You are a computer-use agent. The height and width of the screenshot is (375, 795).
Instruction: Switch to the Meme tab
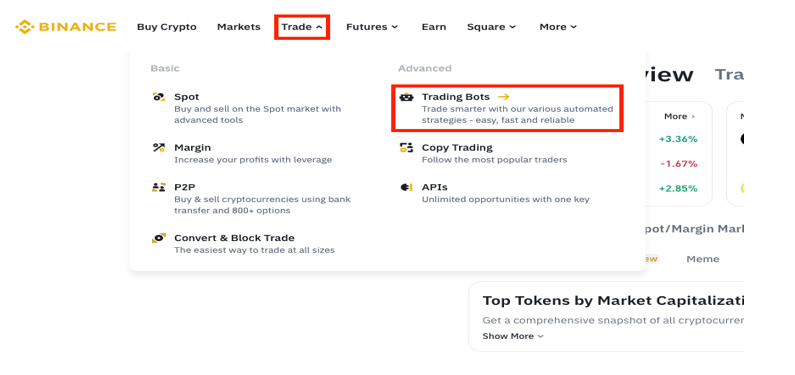pyautogui.click(x=702, y=259)
